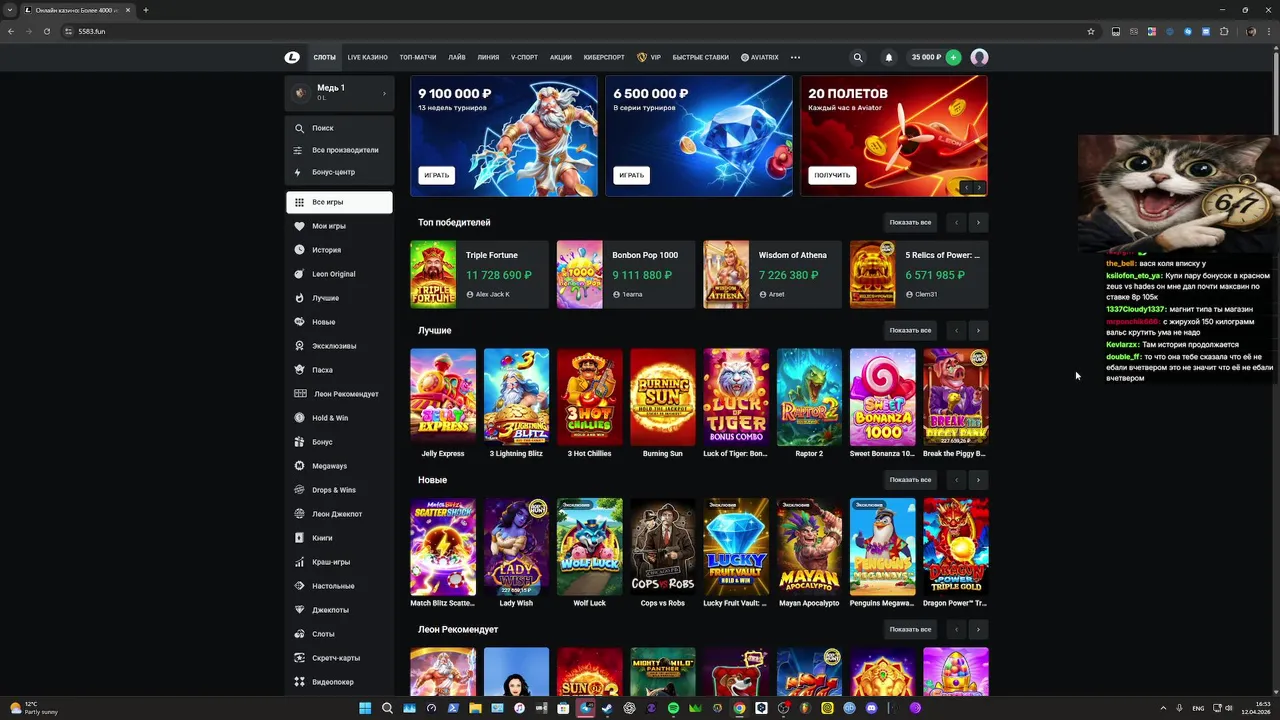This screenshot has width=1280, height=720.
Task: Show next Топ победителей items arrow
Action: pyautogui.click(x=978, y=222)
